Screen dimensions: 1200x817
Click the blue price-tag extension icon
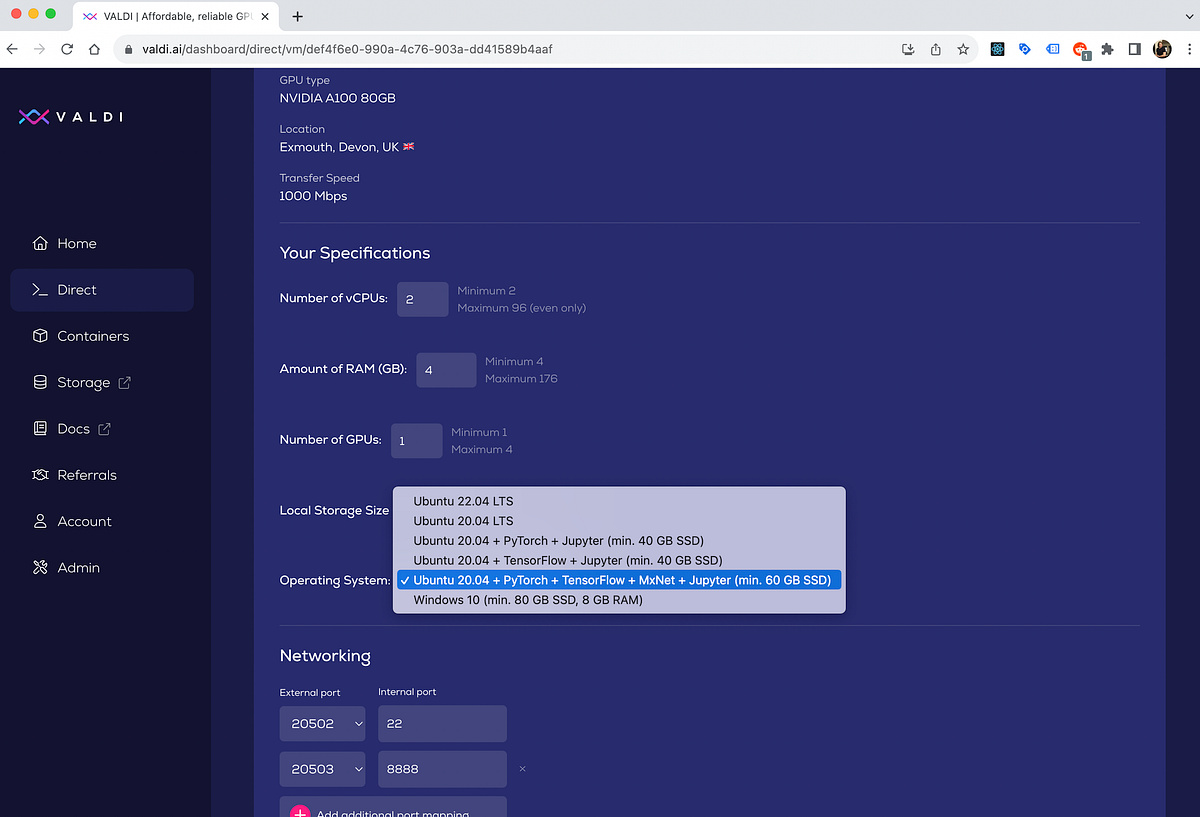[x=1025, y=49]
